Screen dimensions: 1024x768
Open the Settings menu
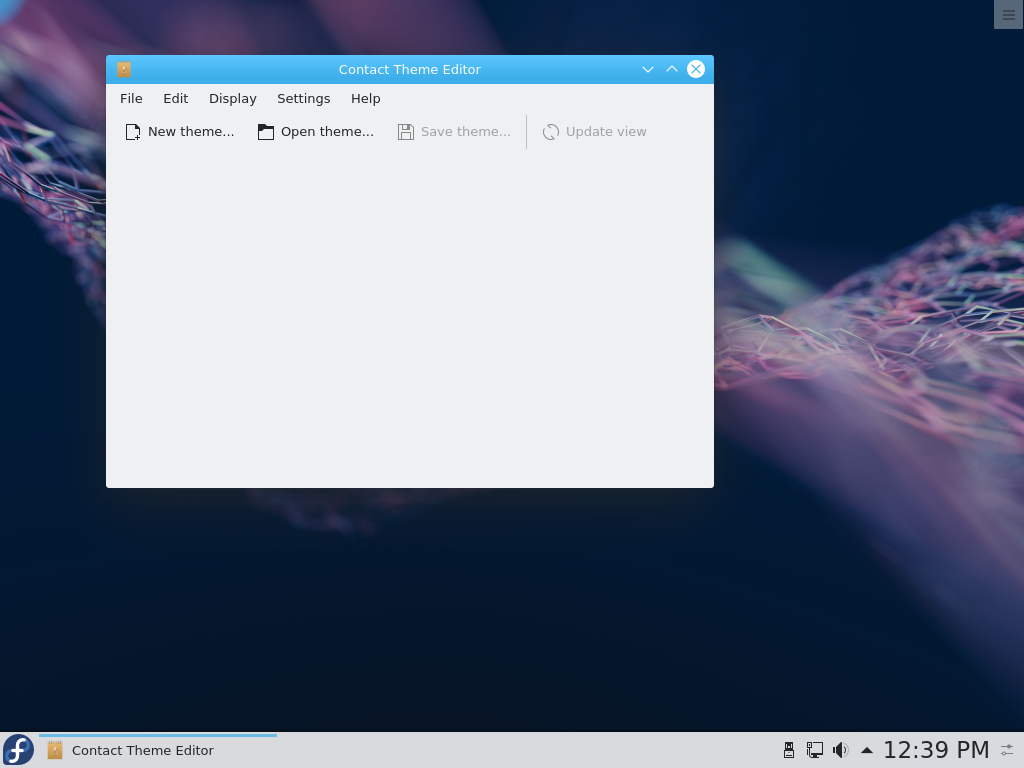(x=304, y=99)
